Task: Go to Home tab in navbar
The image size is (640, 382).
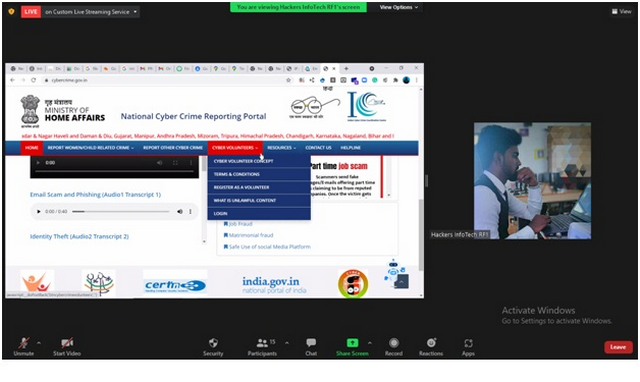Action: tap(32, 148)
